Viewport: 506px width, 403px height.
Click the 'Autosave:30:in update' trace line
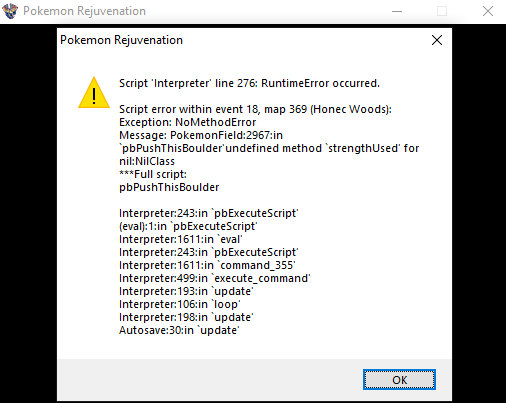coord(179,330)
